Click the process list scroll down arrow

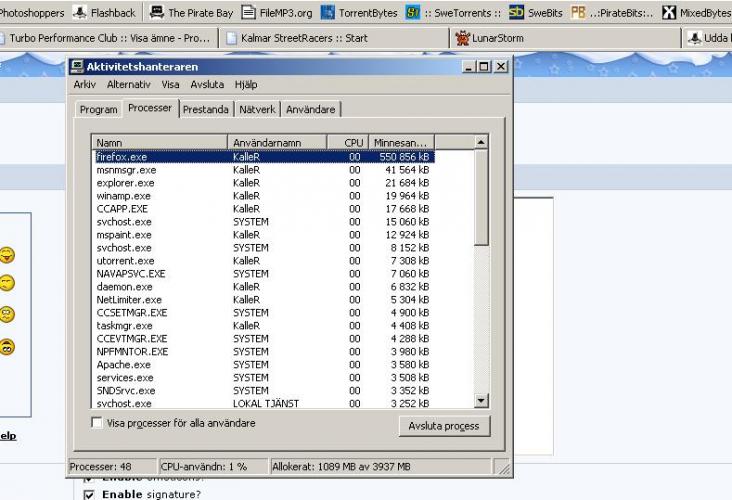point(481,401)
